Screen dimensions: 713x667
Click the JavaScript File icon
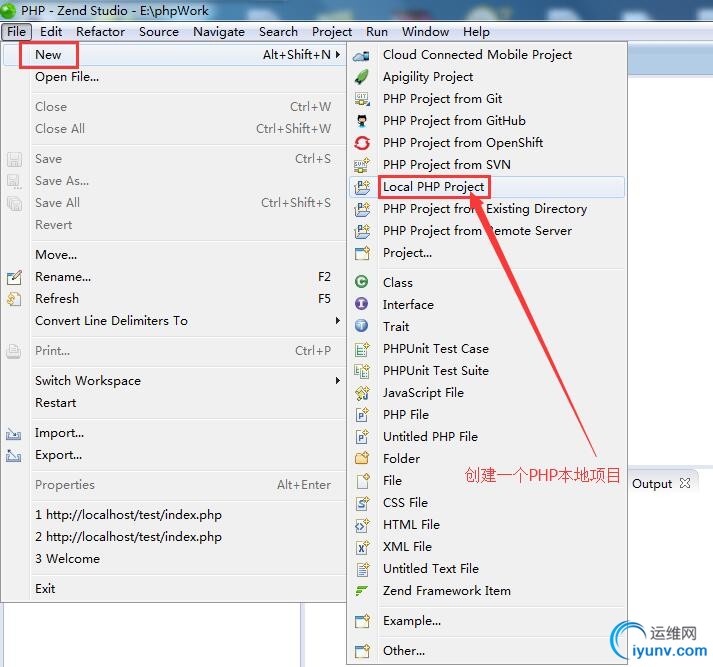(362, 393)
